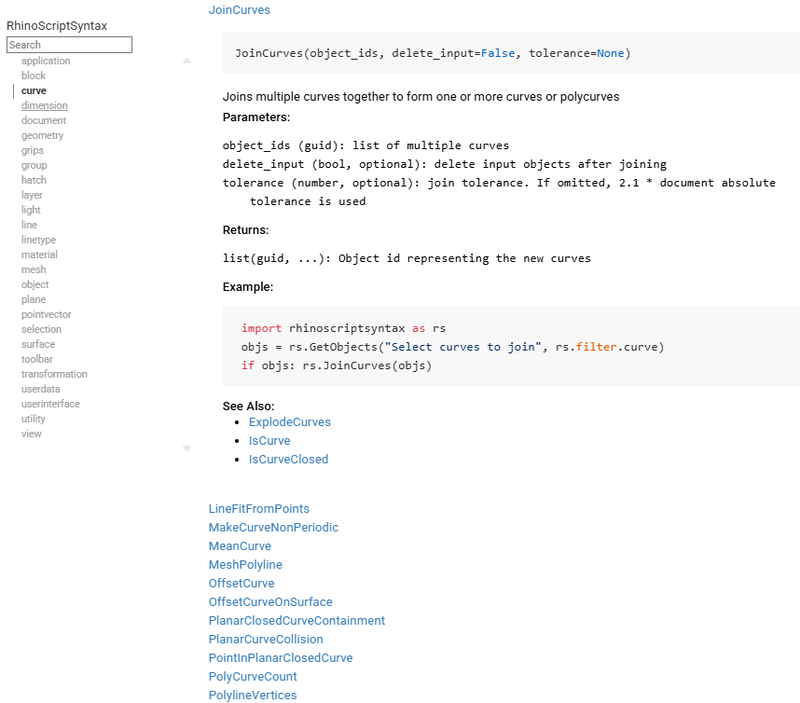Click the 'import rhinoscriptsyntax as rs' line

343,328
